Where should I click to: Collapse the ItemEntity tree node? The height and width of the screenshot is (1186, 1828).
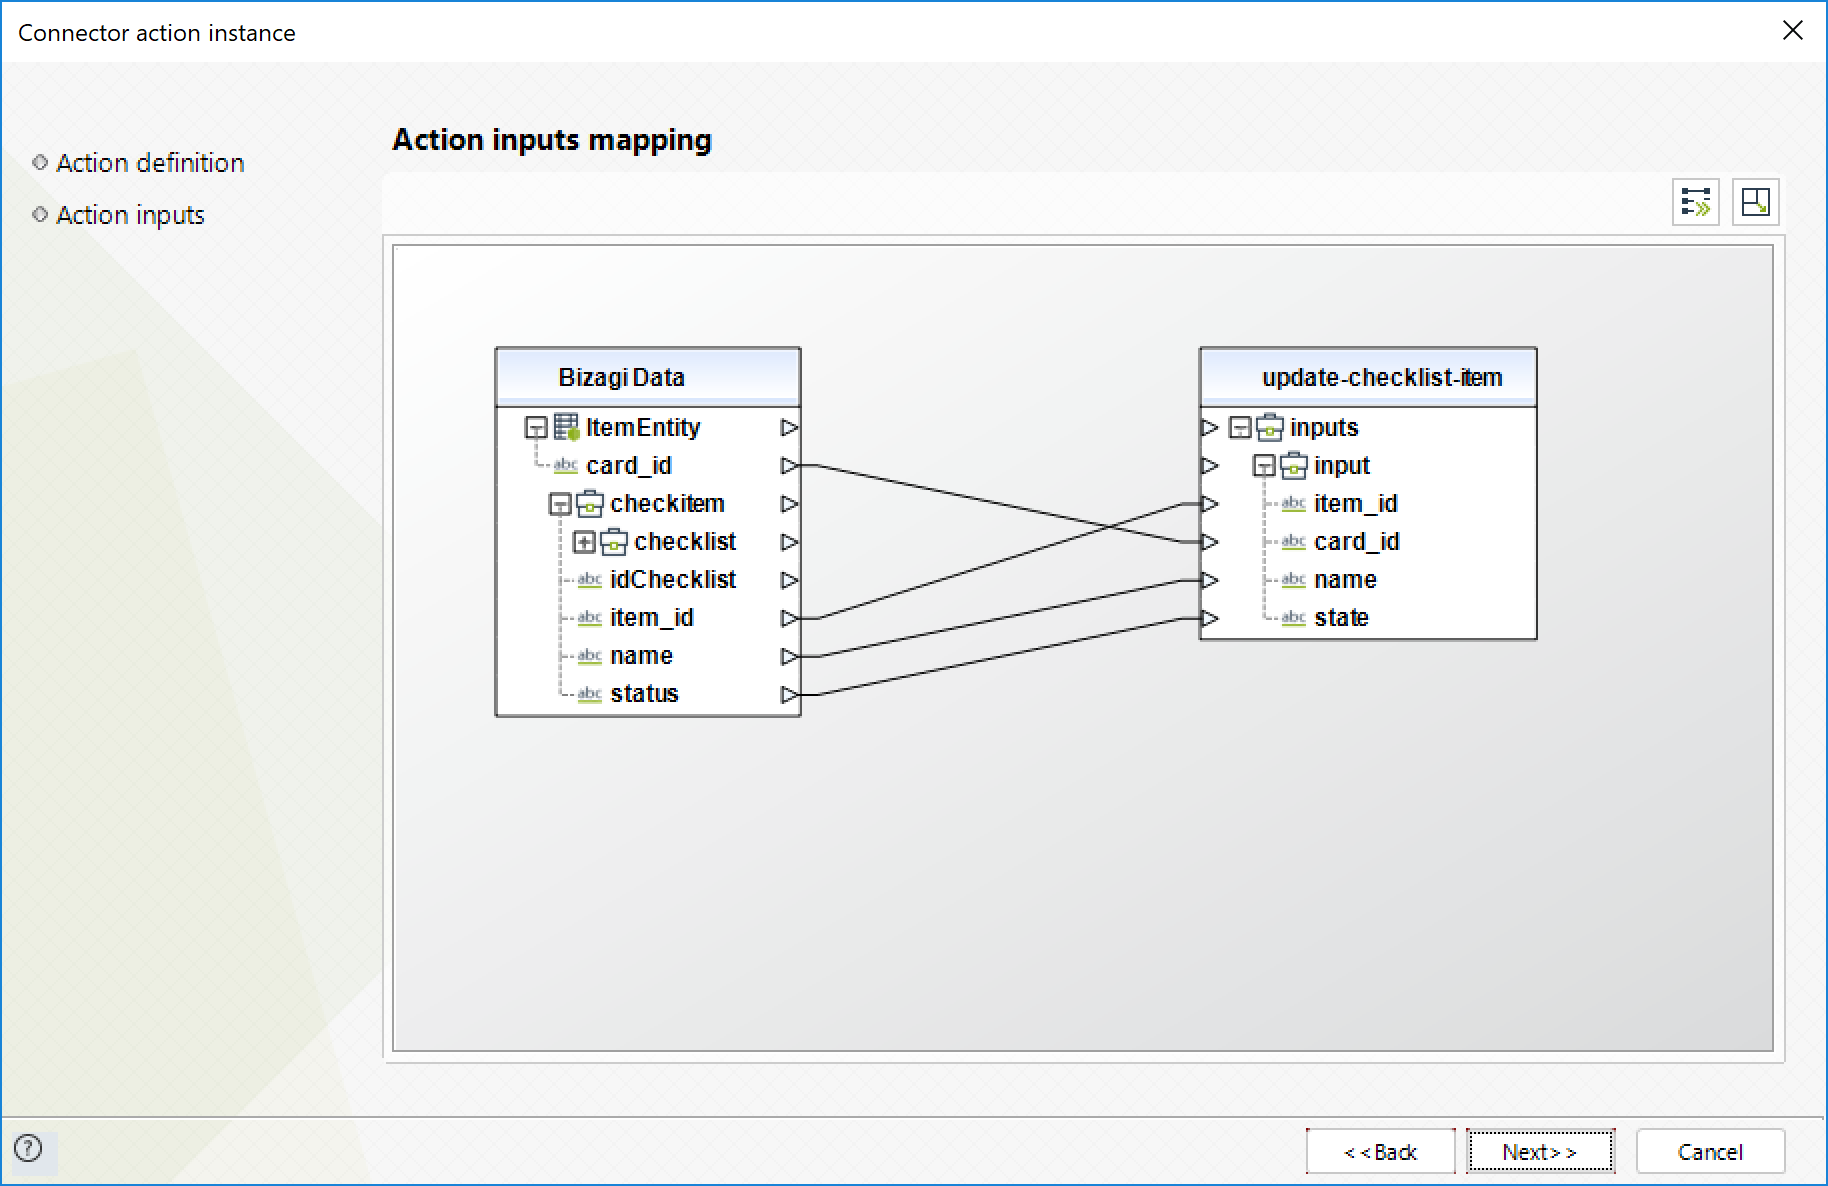(536, 428)
